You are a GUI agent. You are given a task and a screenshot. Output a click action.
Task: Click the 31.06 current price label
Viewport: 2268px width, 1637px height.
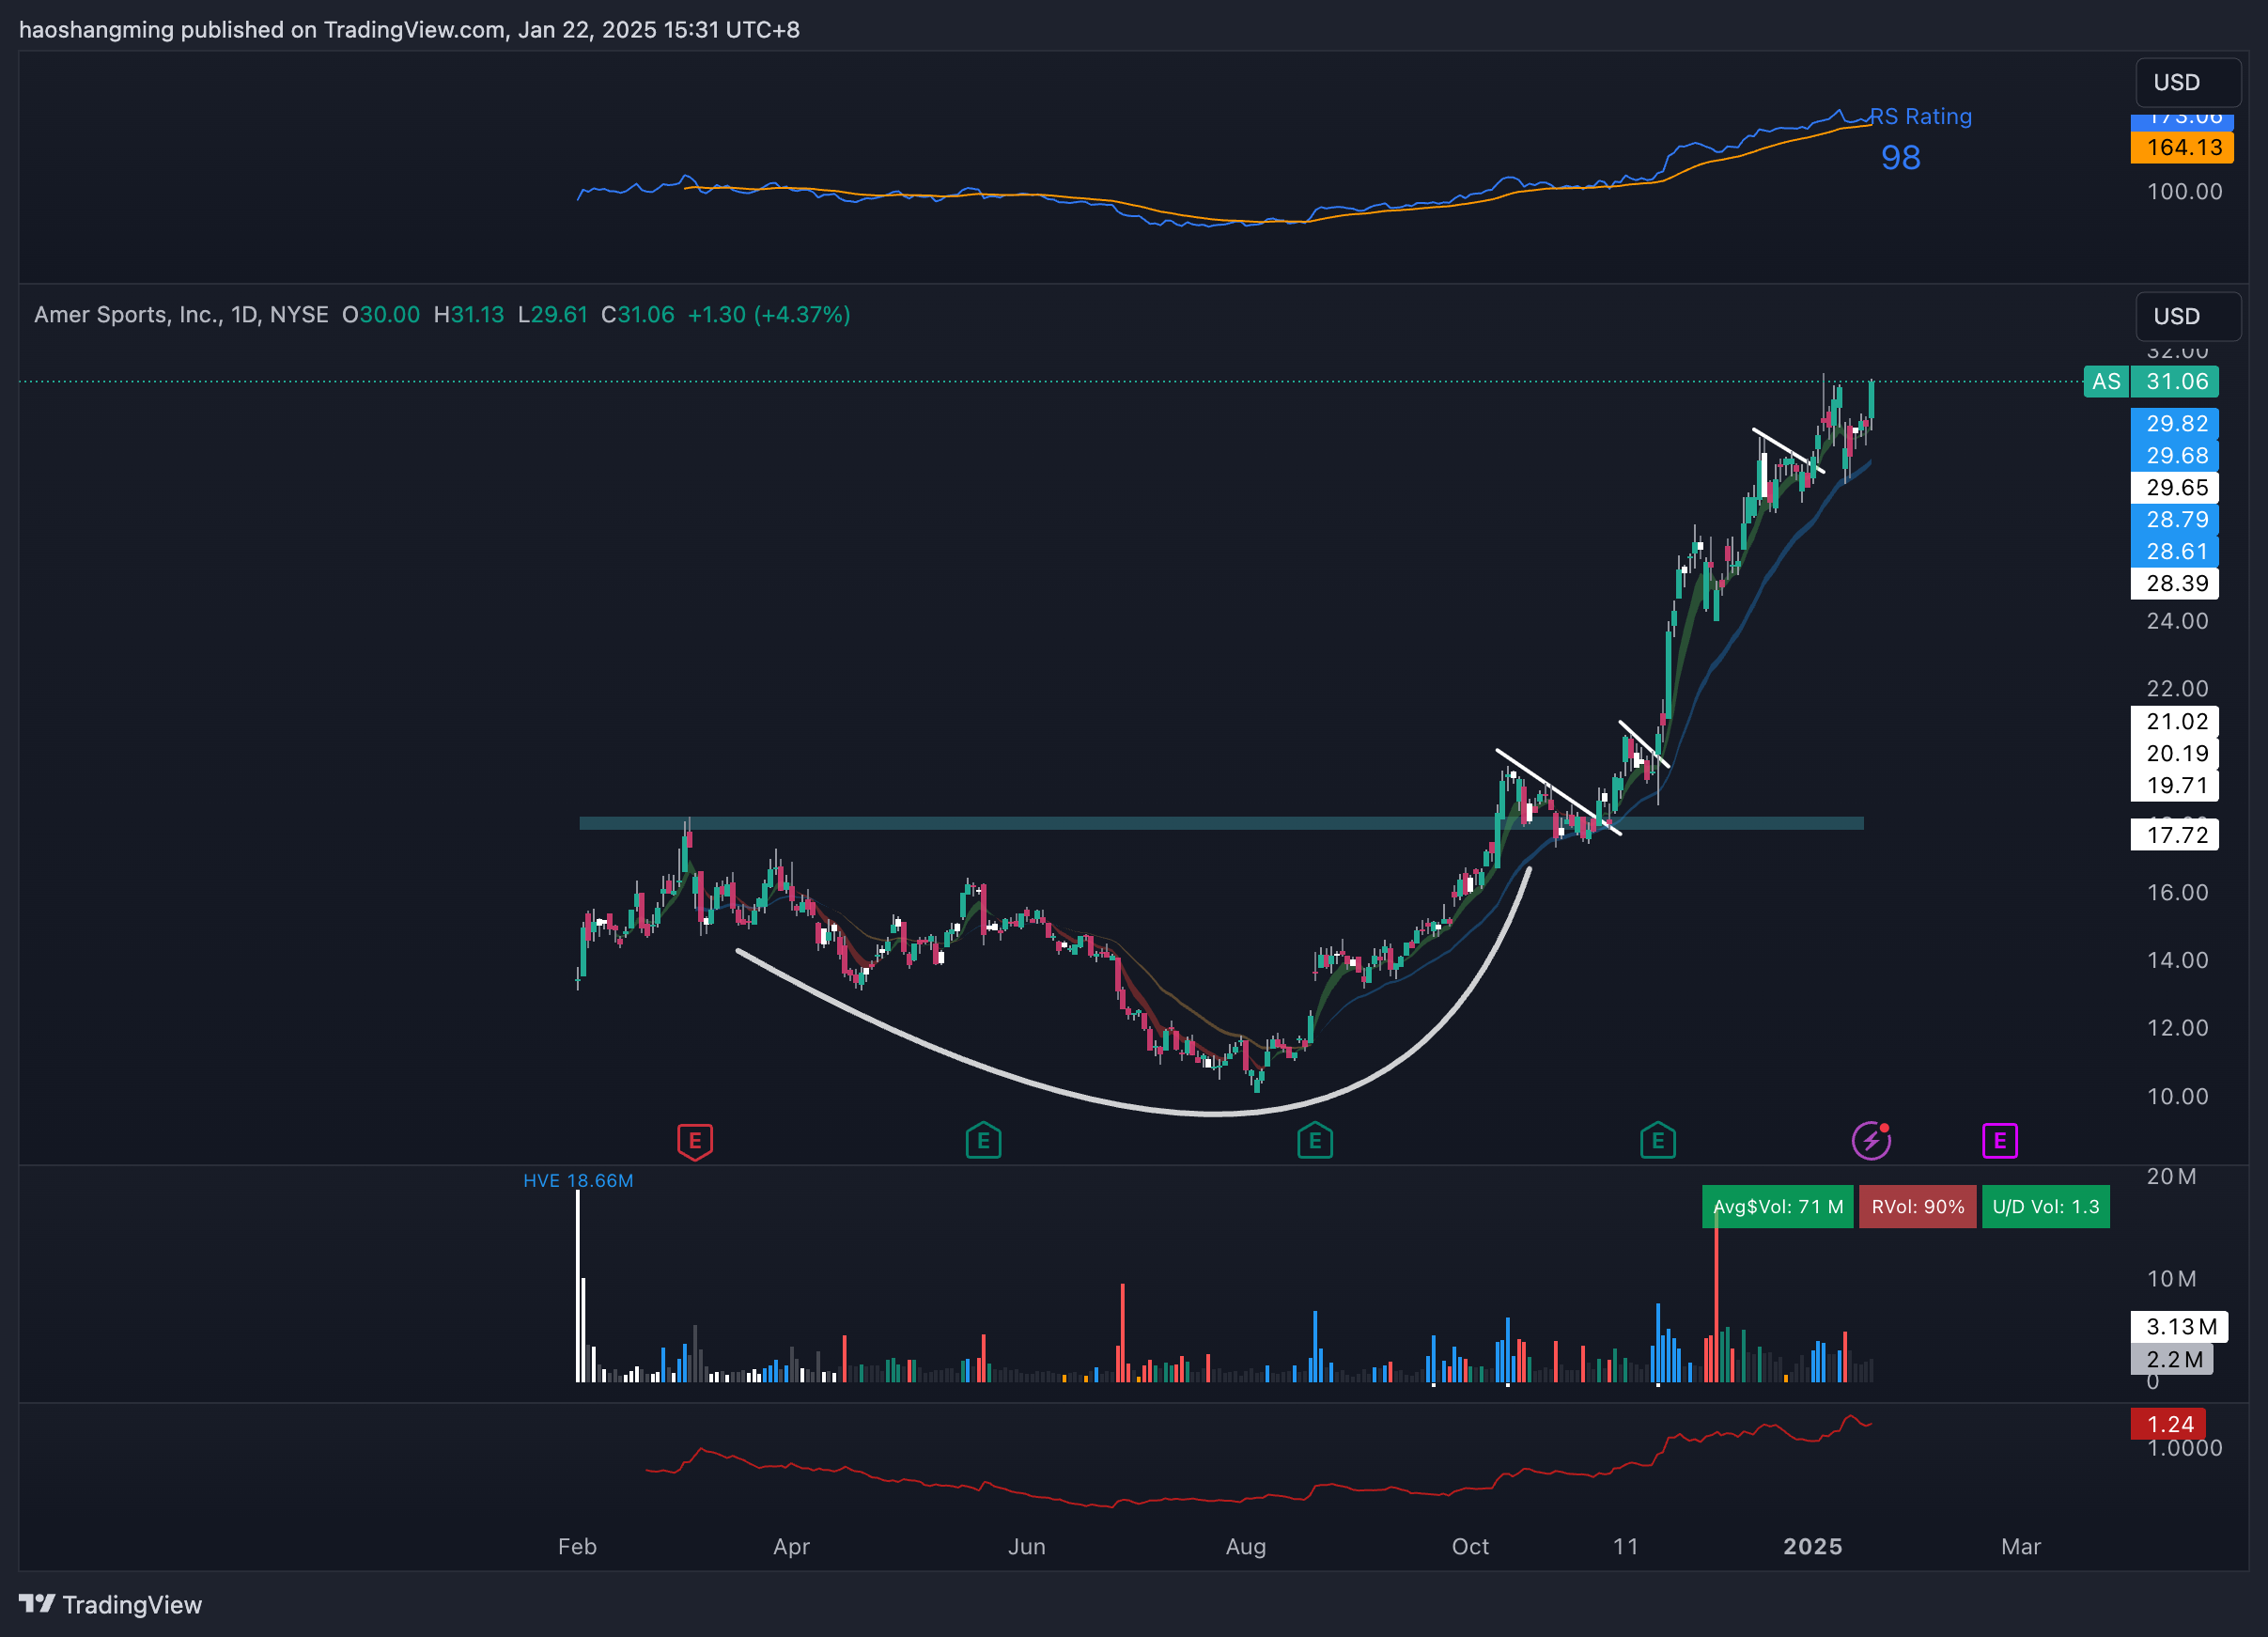tap(2176, 382)
